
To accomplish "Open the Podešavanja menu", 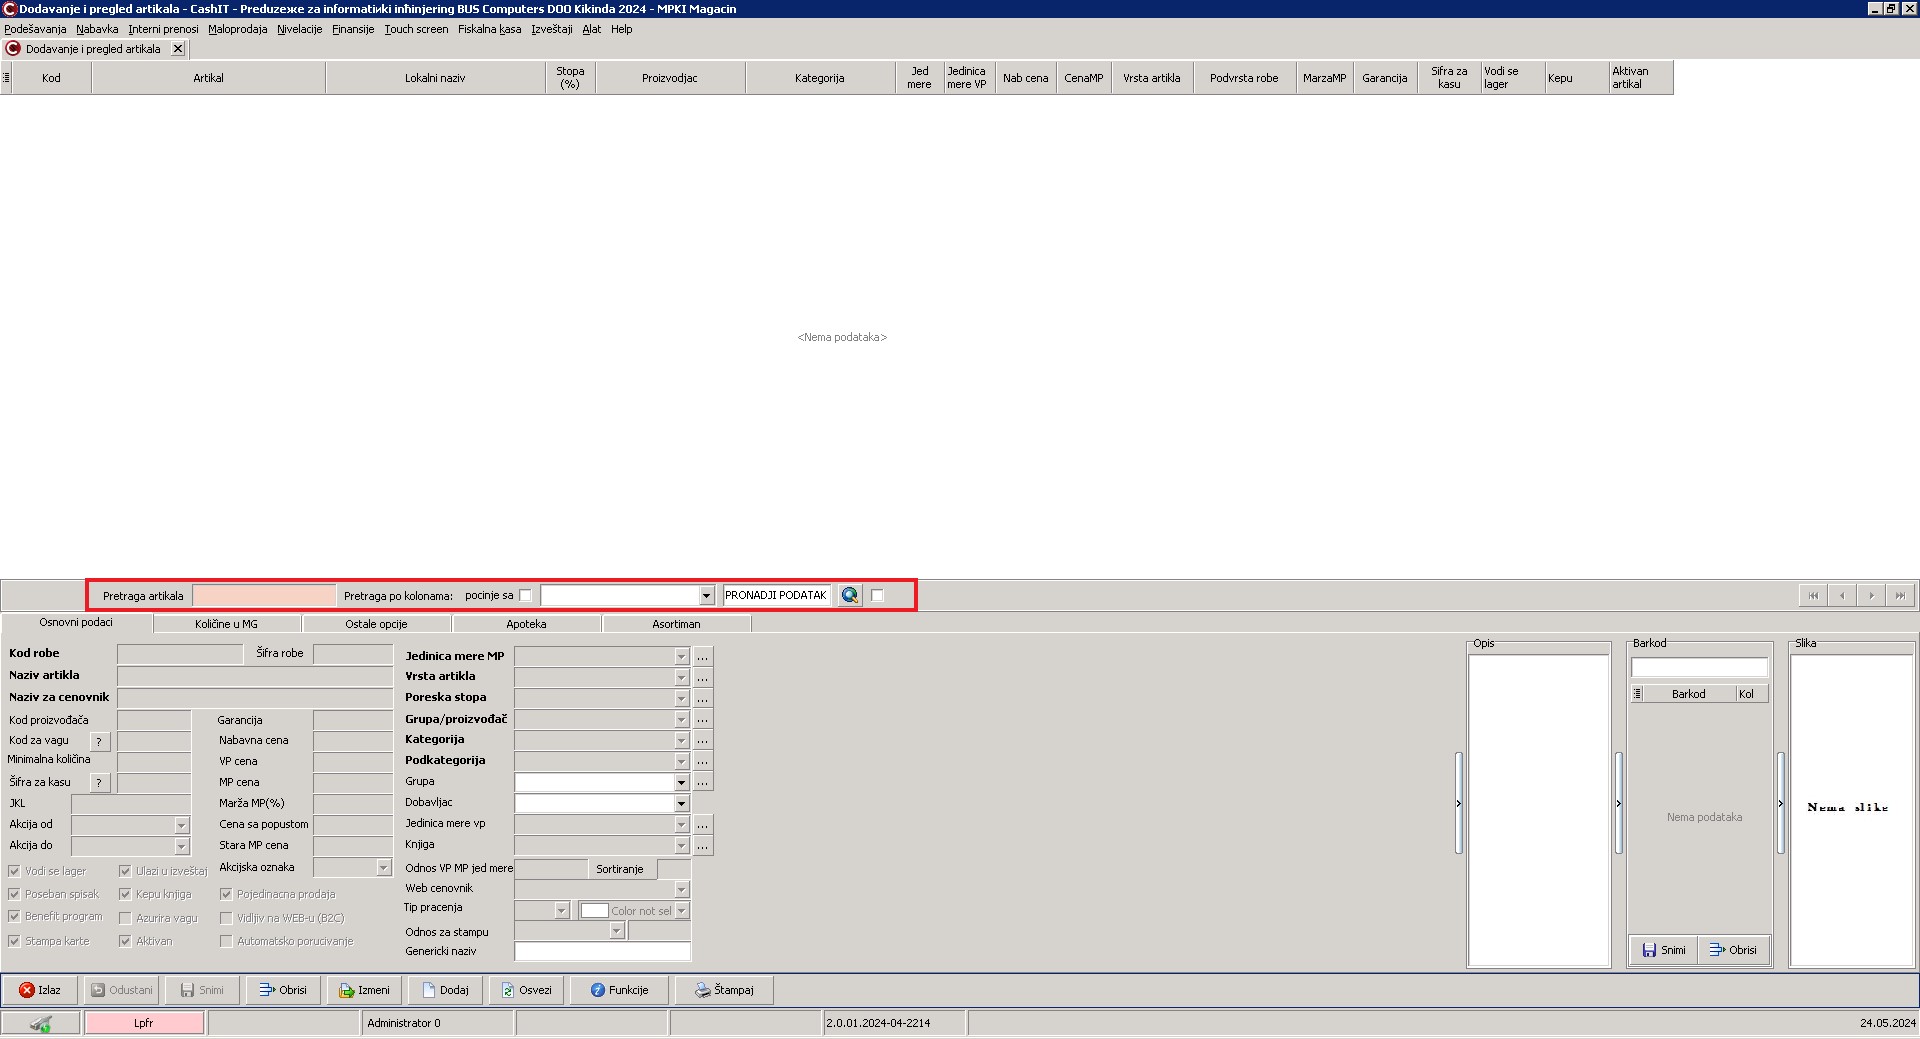I will coord(35,29).
